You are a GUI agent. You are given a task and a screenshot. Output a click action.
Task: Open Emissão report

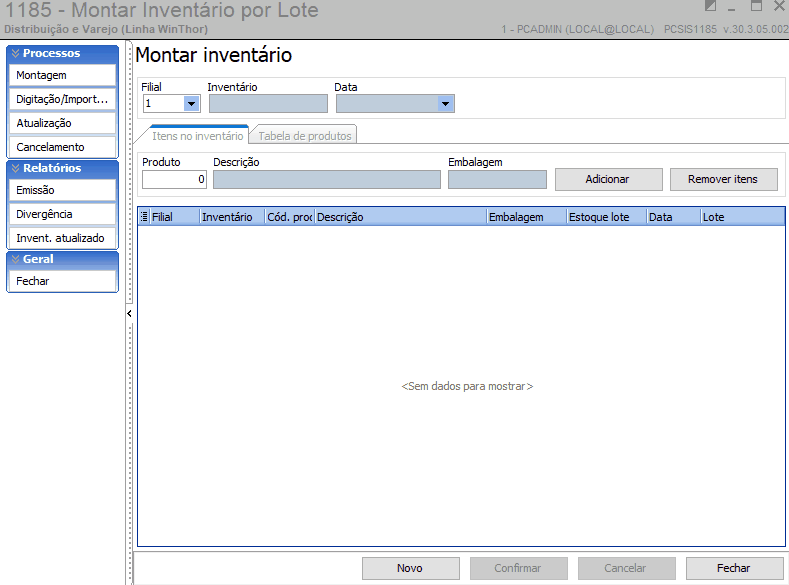[62, 190]
